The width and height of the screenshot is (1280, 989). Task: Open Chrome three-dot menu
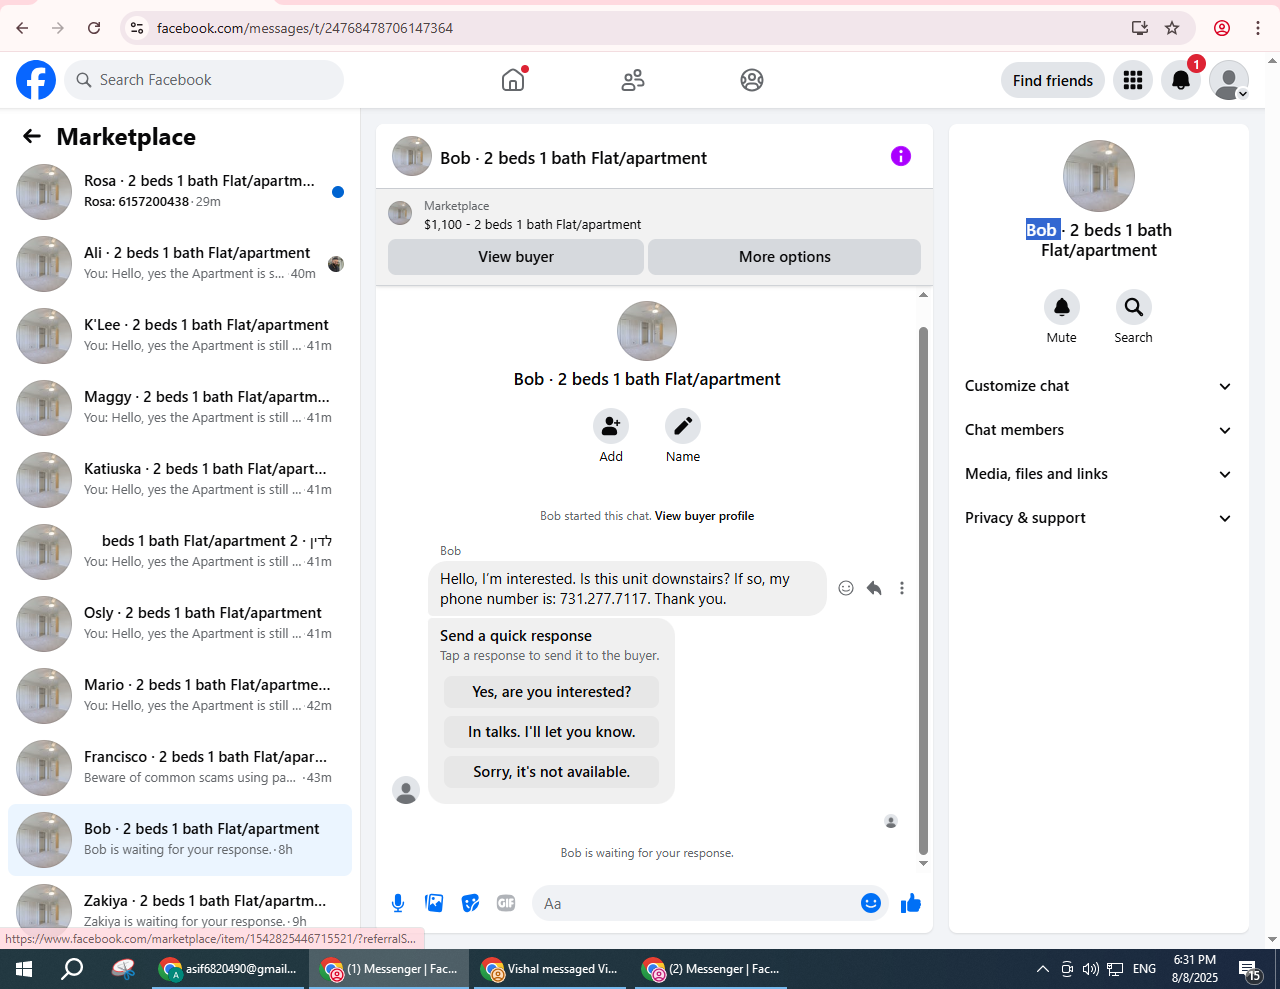1258,28
